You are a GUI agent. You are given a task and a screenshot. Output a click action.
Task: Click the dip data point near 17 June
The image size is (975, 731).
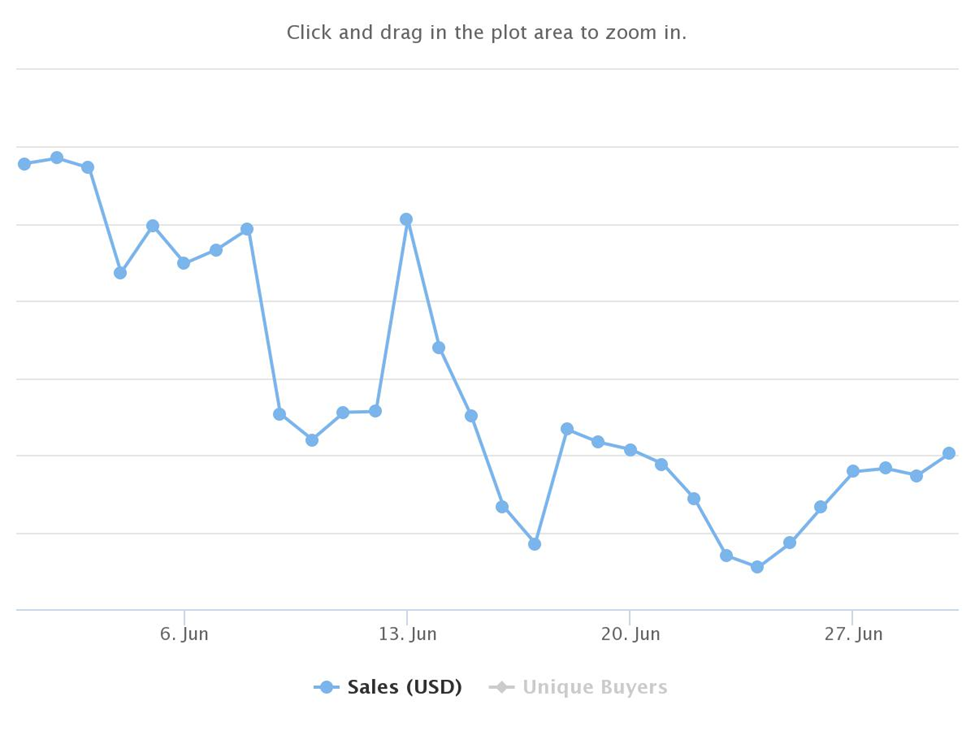pos(535,545)
